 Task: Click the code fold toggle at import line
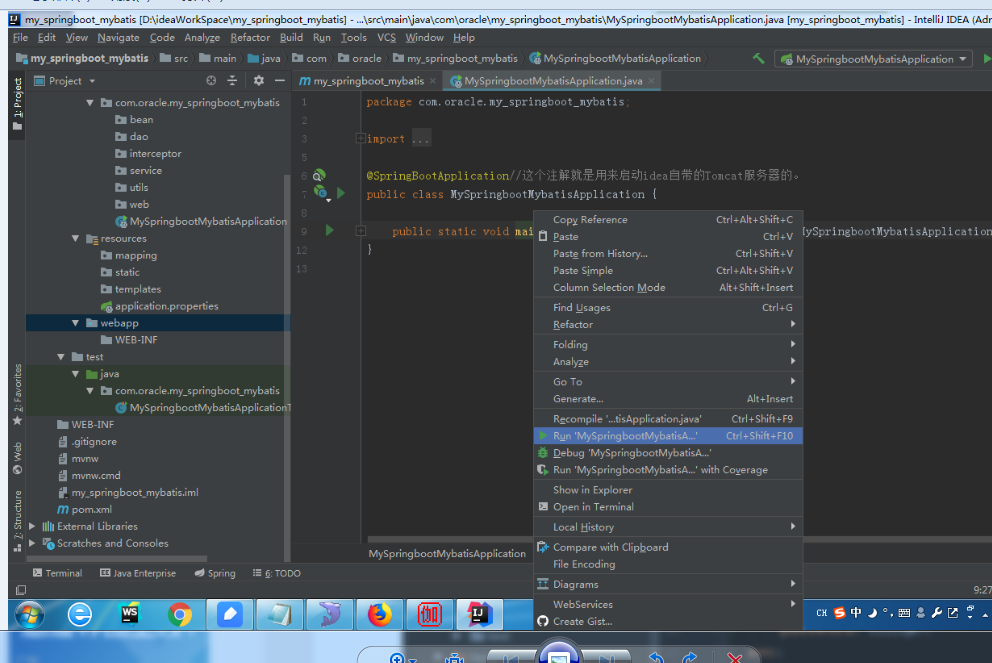coord(360,138)
